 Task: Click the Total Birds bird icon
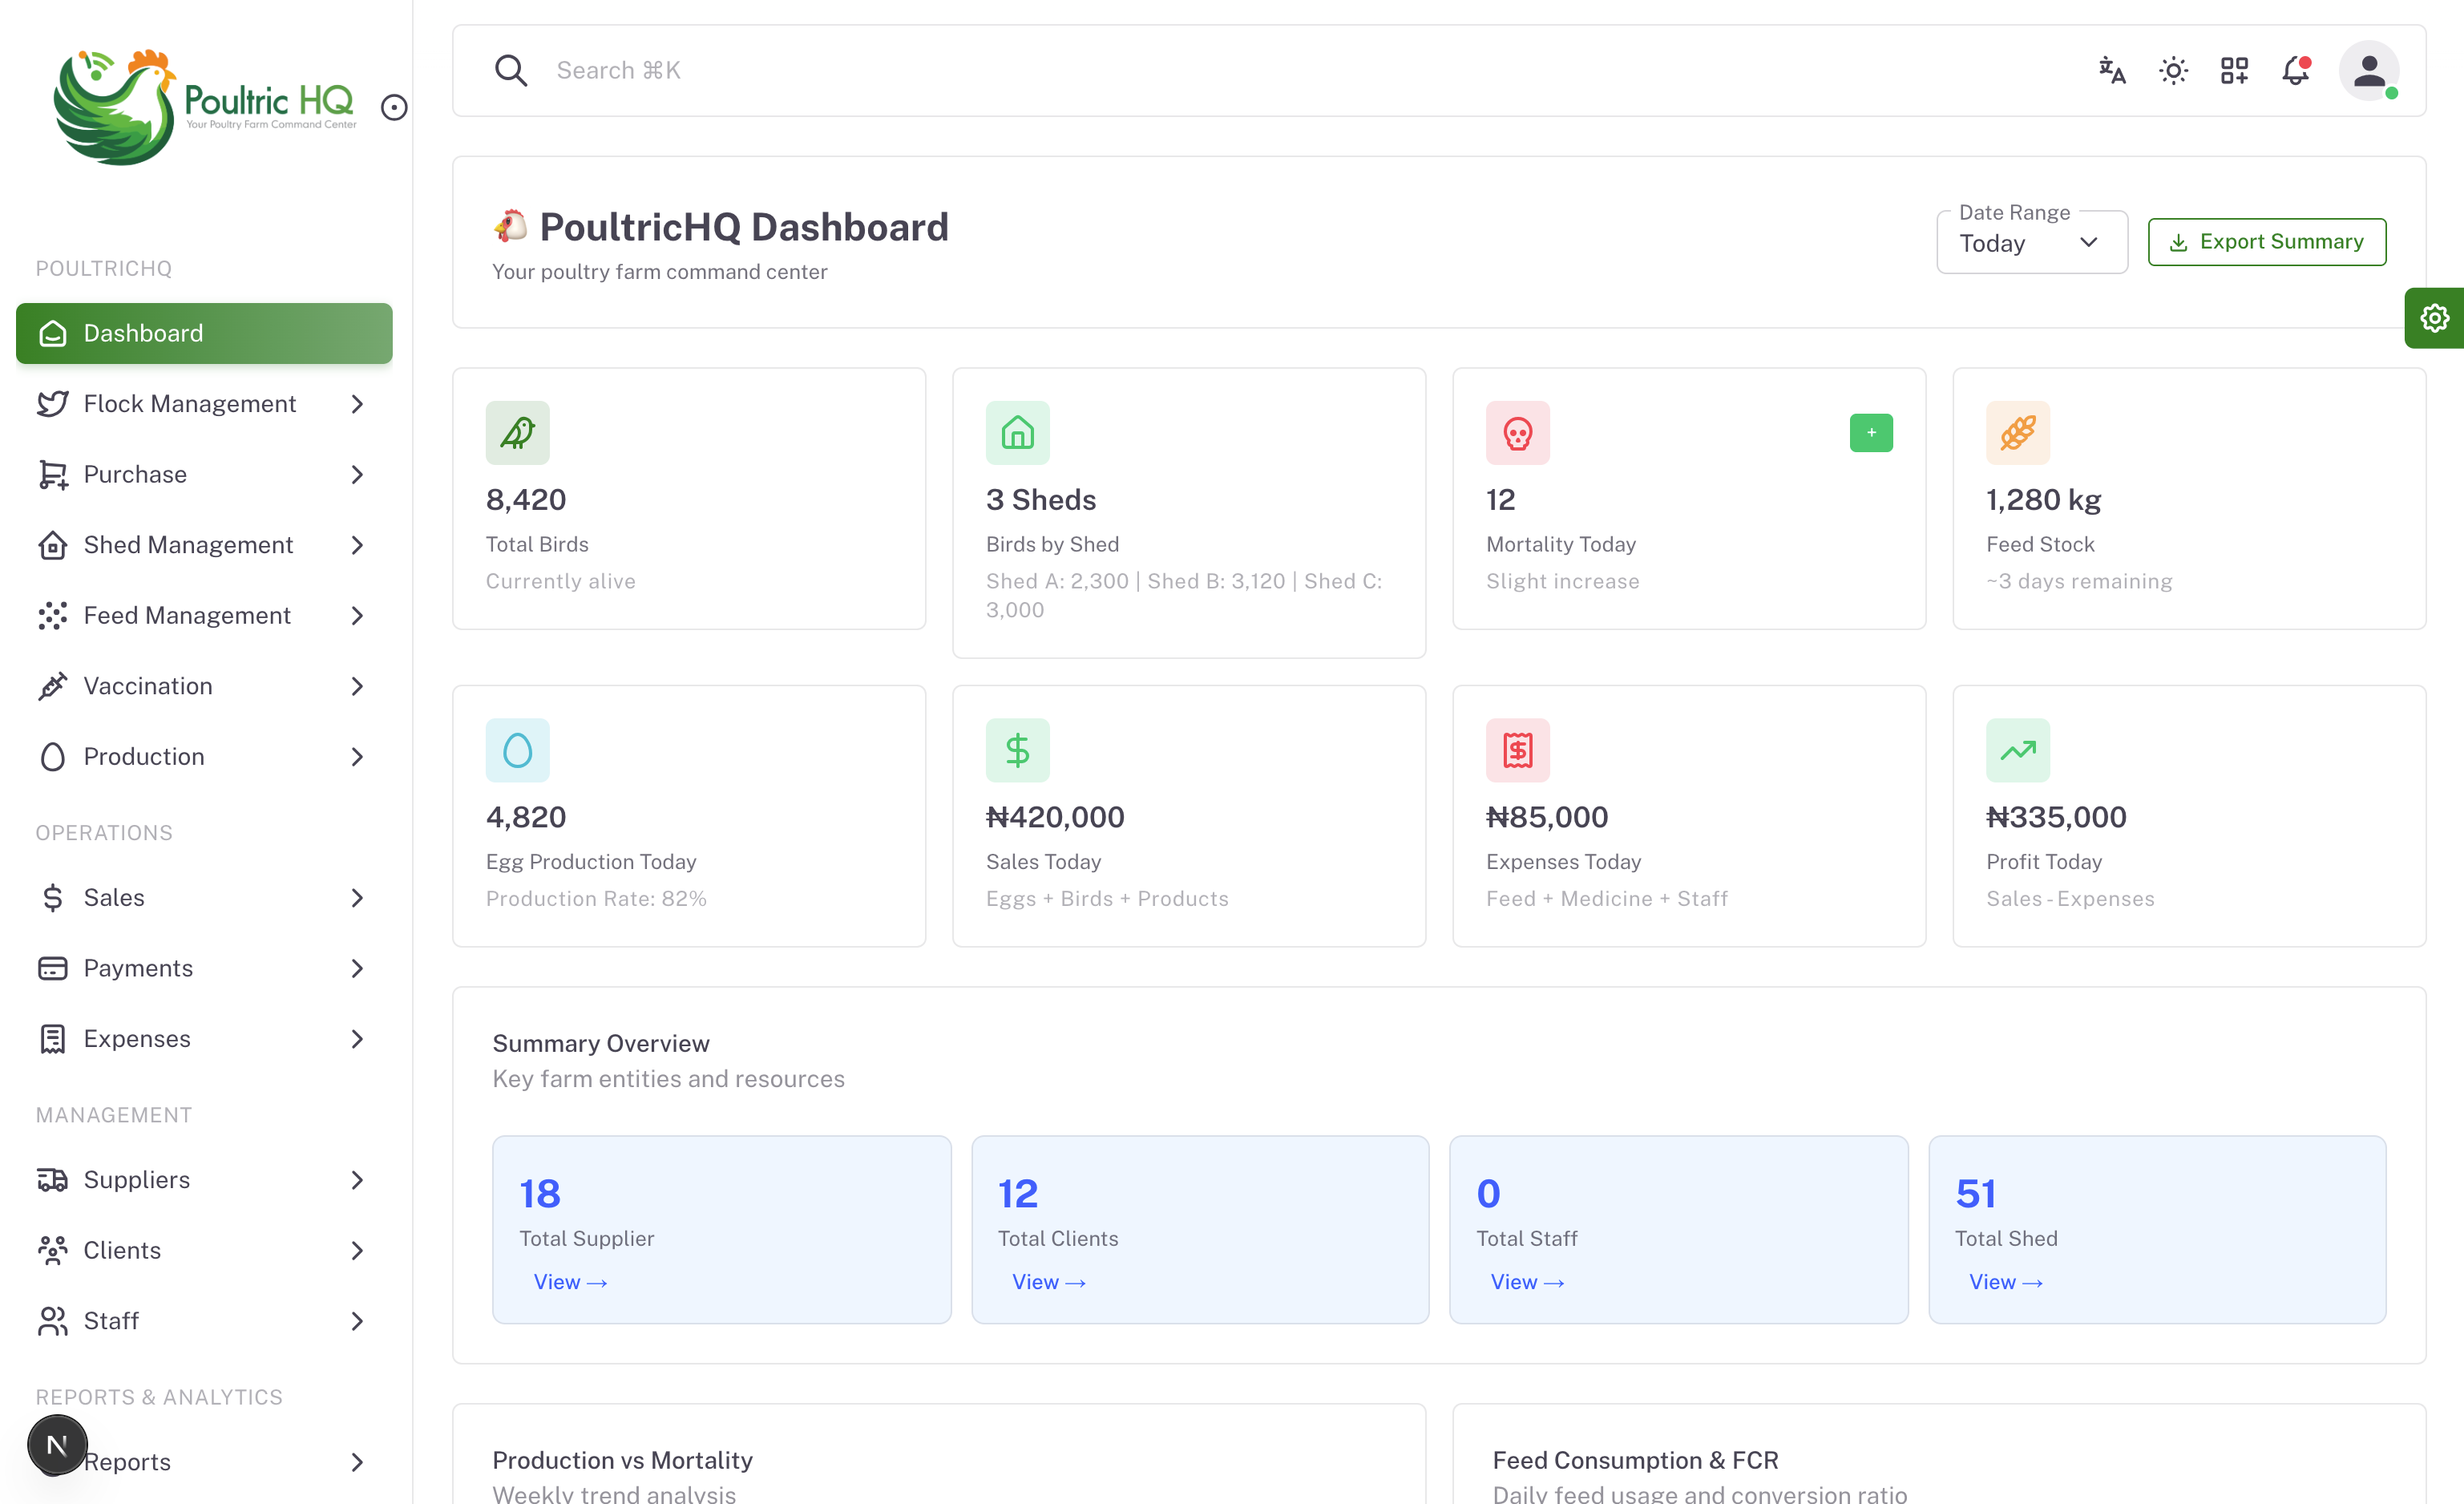(517, 432)
